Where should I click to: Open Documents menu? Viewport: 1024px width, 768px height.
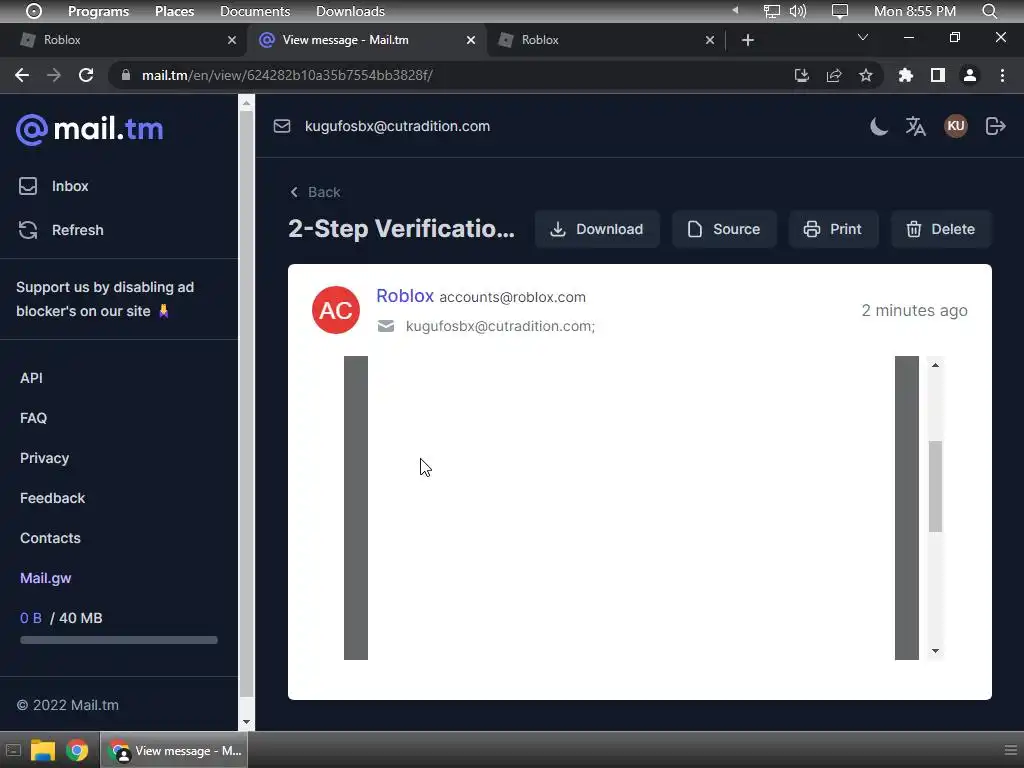[255, 11]
